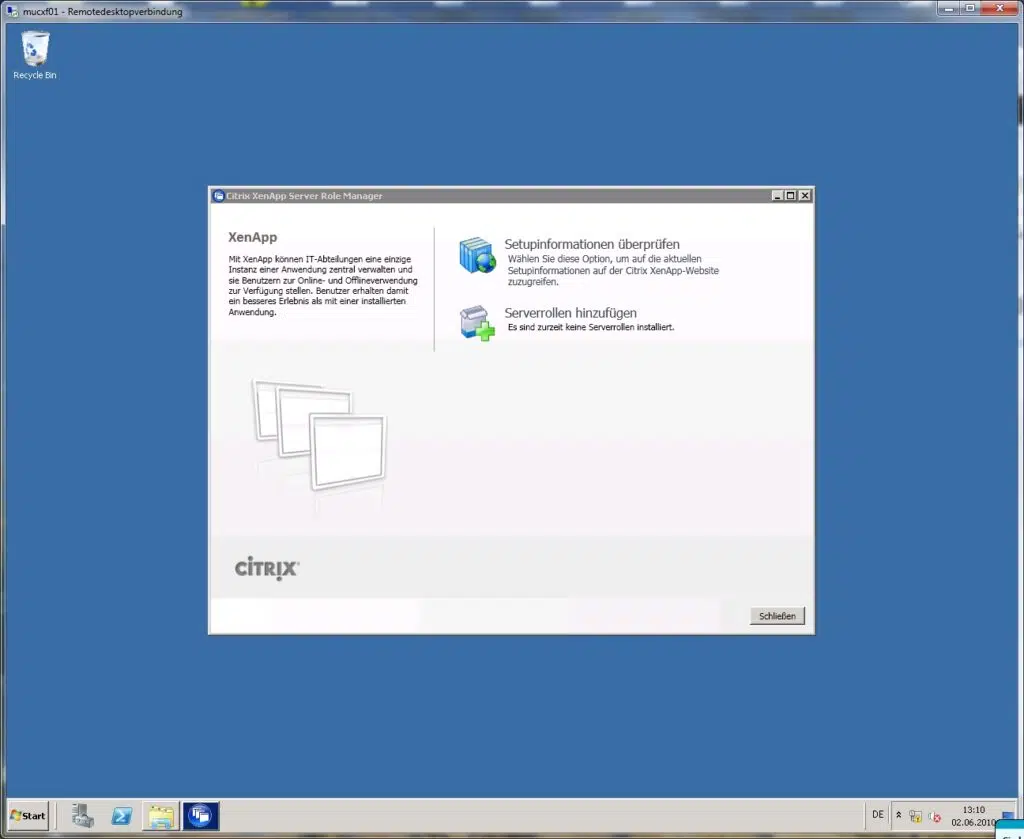Click the 'mucxf01 - Remotedesktopverbindung' title text
1024x839 pixels.
pyautogui.click(x=103, y=12)
